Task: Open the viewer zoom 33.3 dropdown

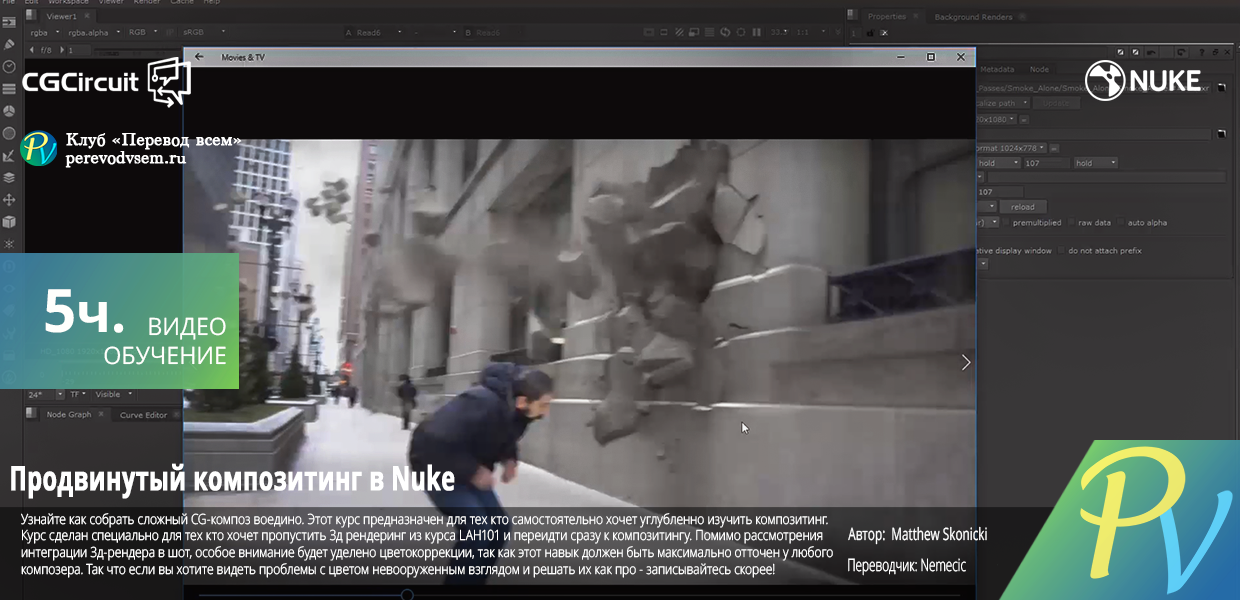Action: tap(779, 32)
